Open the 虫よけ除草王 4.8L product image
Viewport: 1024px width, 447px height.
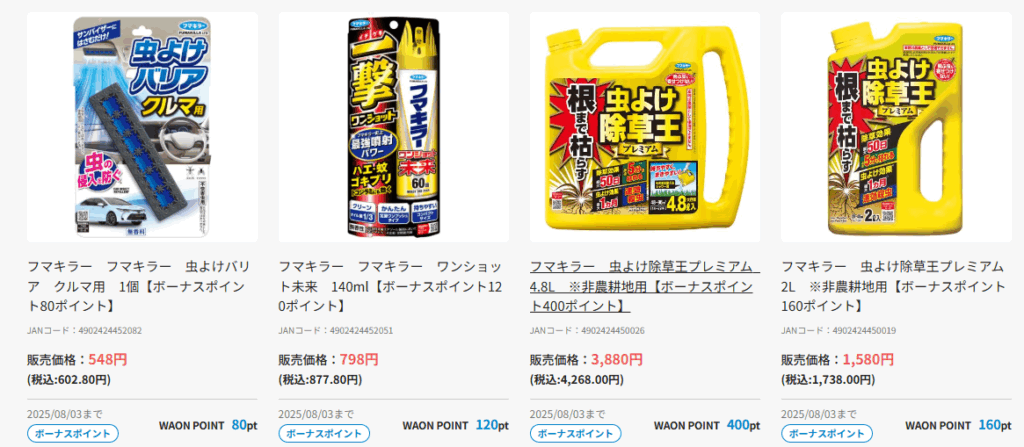(645, 127)
